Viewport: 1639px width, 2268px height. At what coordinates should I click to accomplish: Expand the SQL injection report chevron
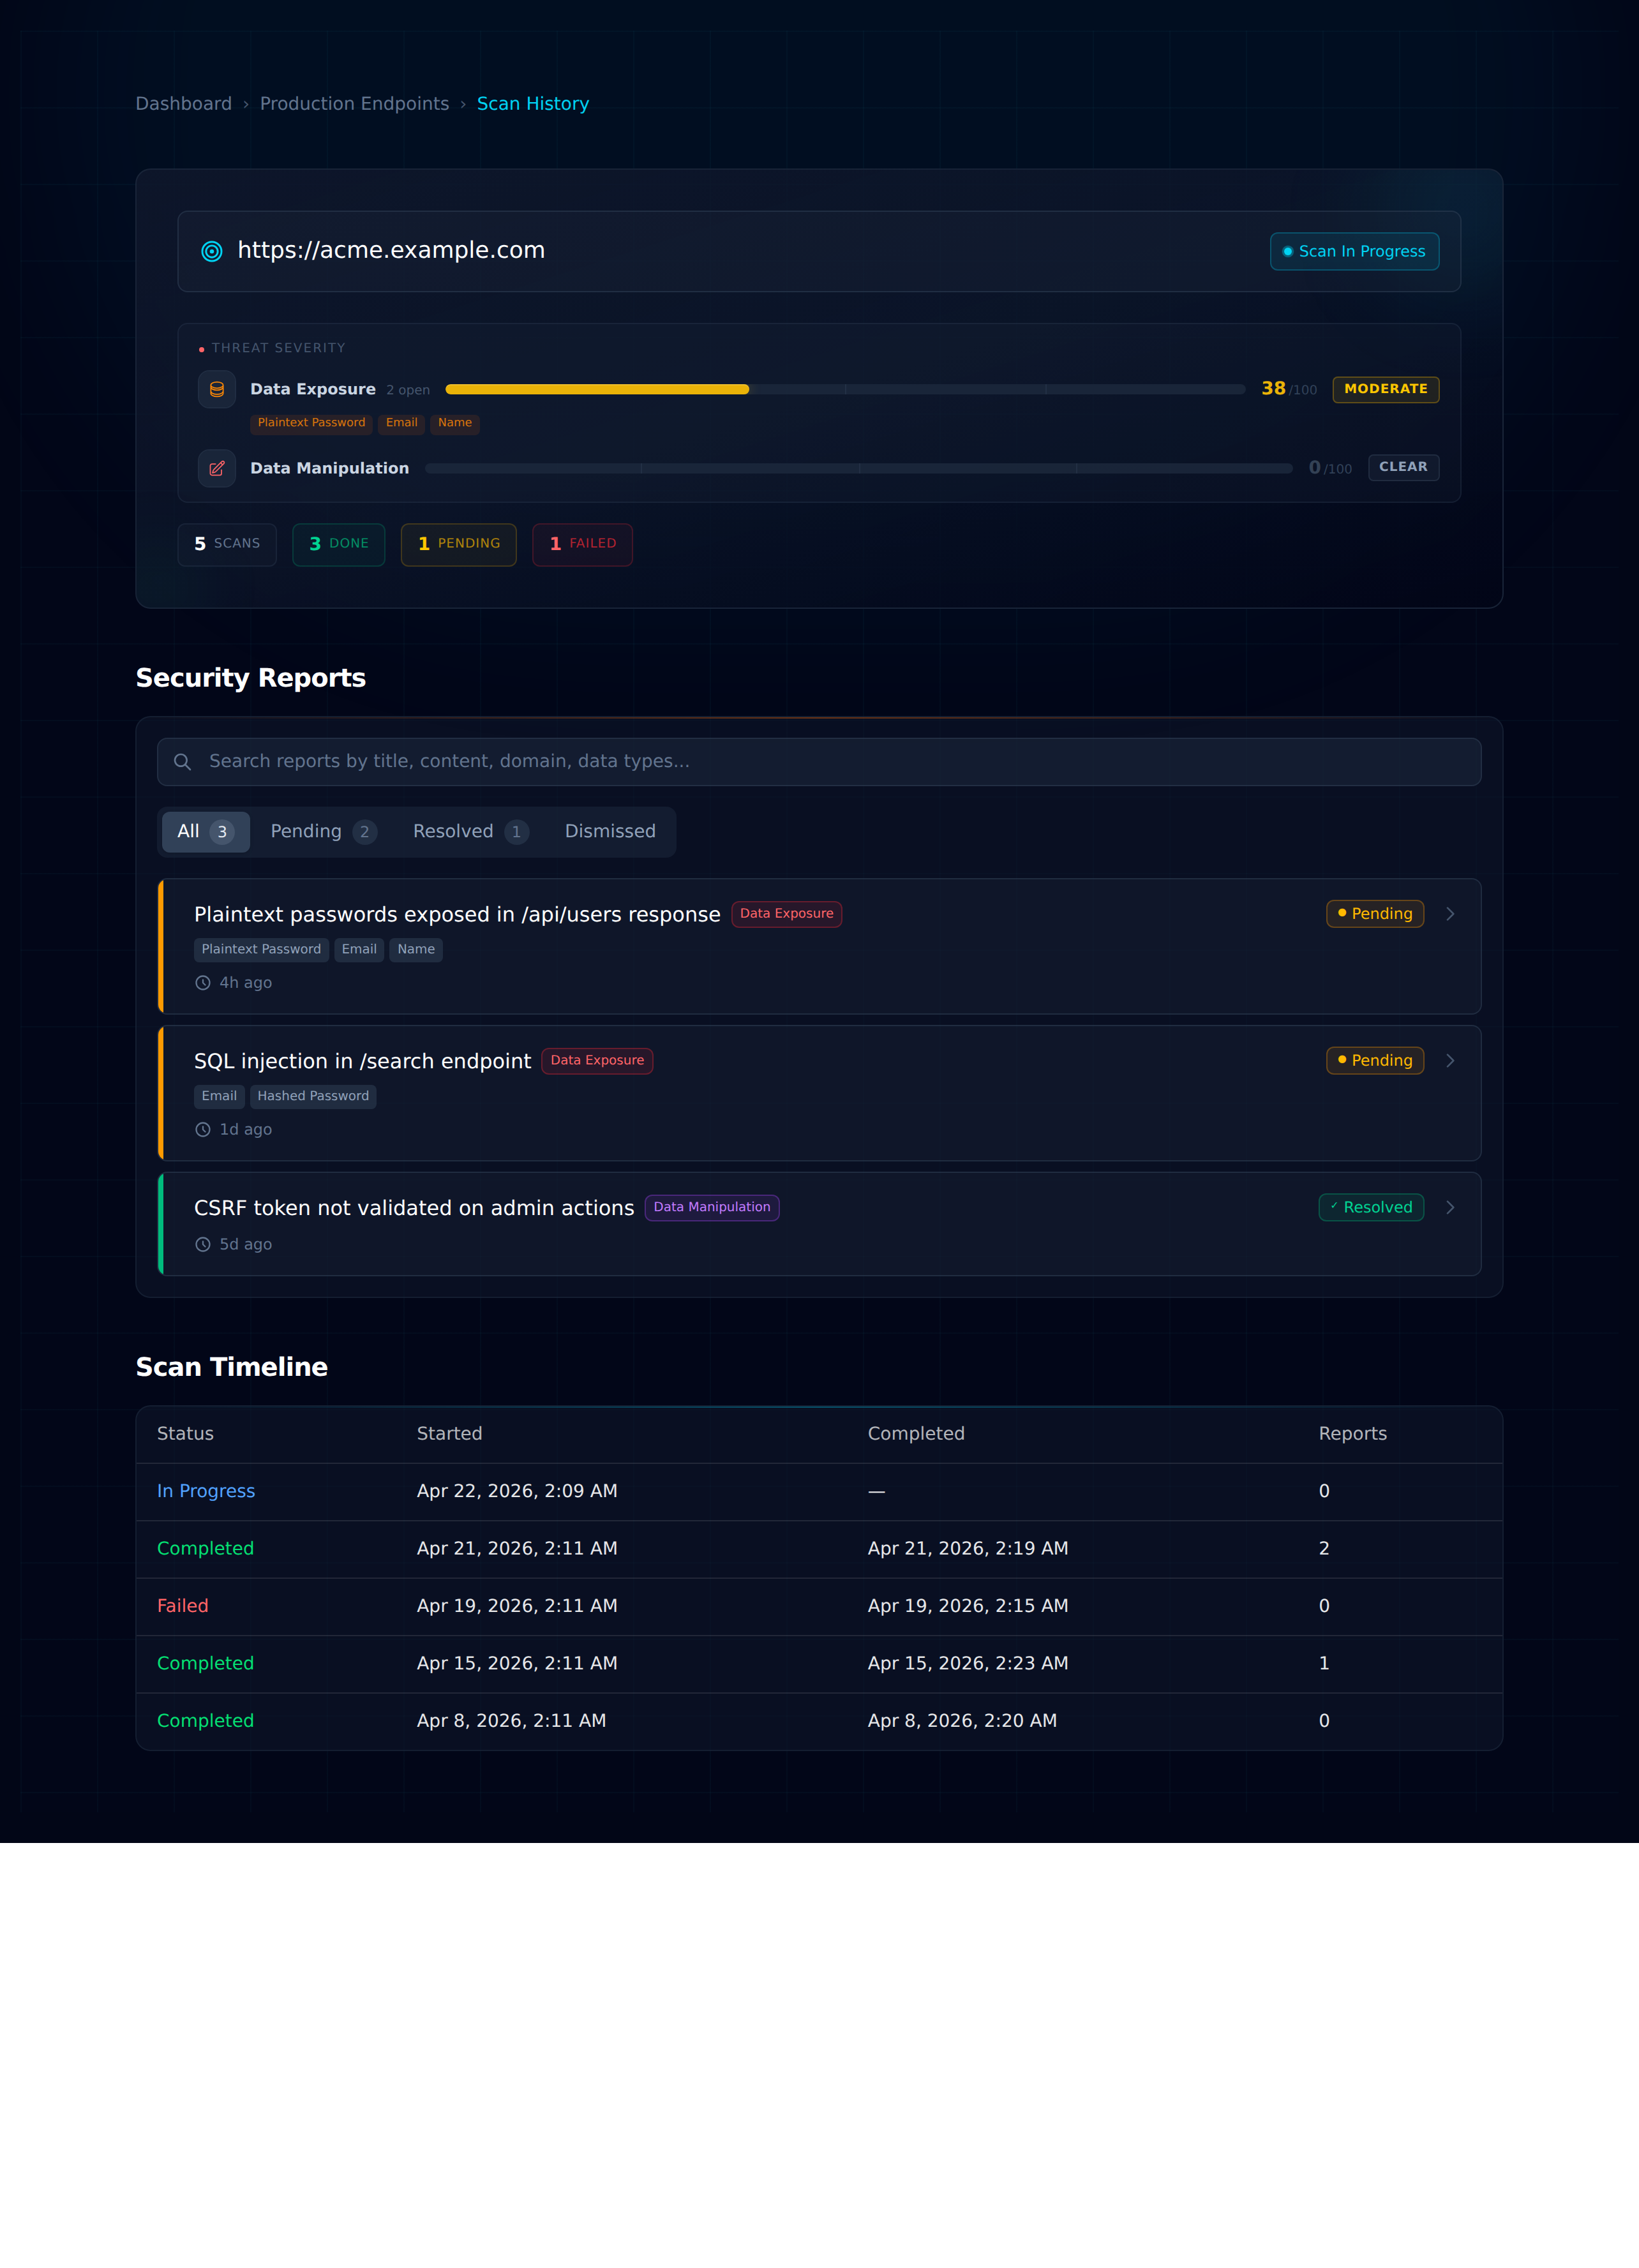(x=1450, y=1061)
